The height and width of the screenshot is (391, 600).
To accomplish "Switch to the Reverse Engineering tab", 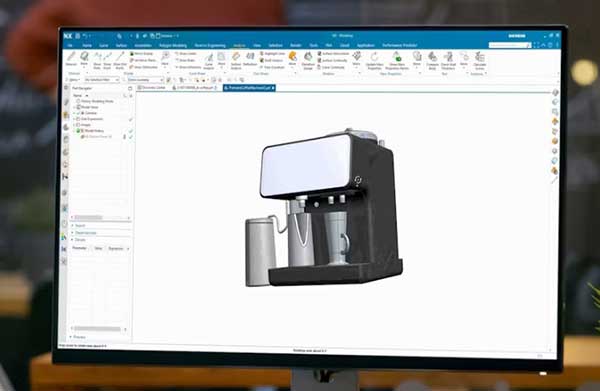I will point(210,46).
